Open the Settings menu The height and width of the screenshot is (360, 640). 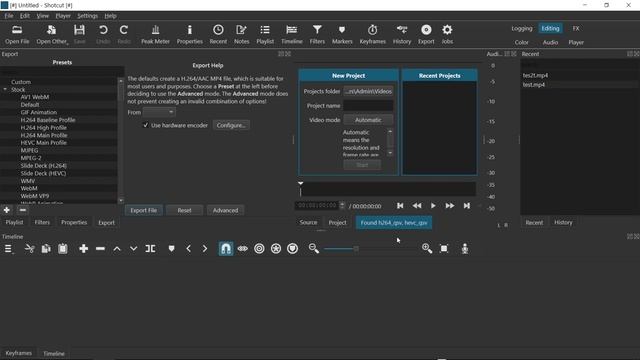[x=87, y=16]
